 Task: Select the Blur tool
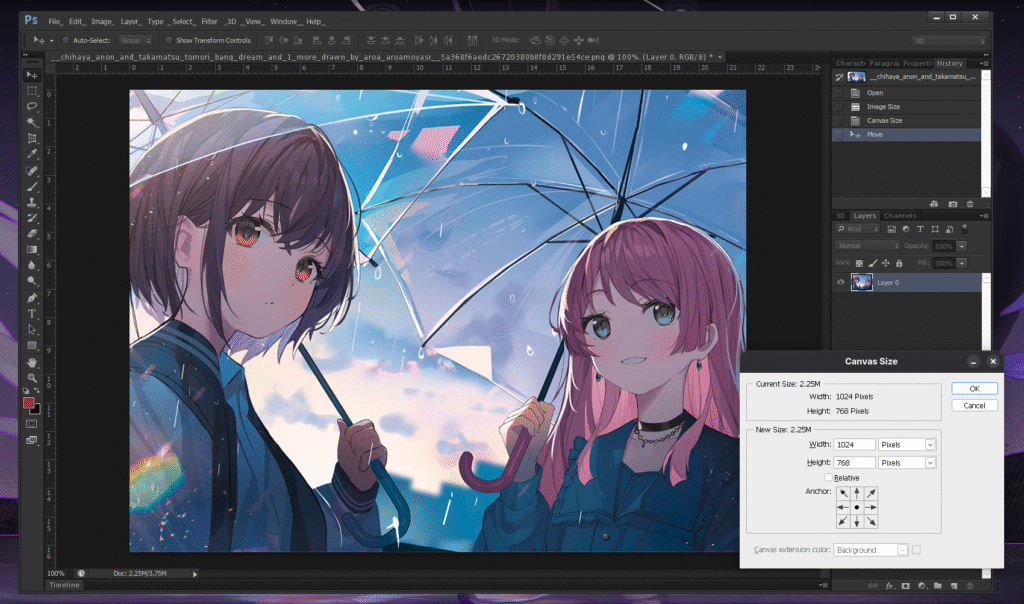click(31, 265)
